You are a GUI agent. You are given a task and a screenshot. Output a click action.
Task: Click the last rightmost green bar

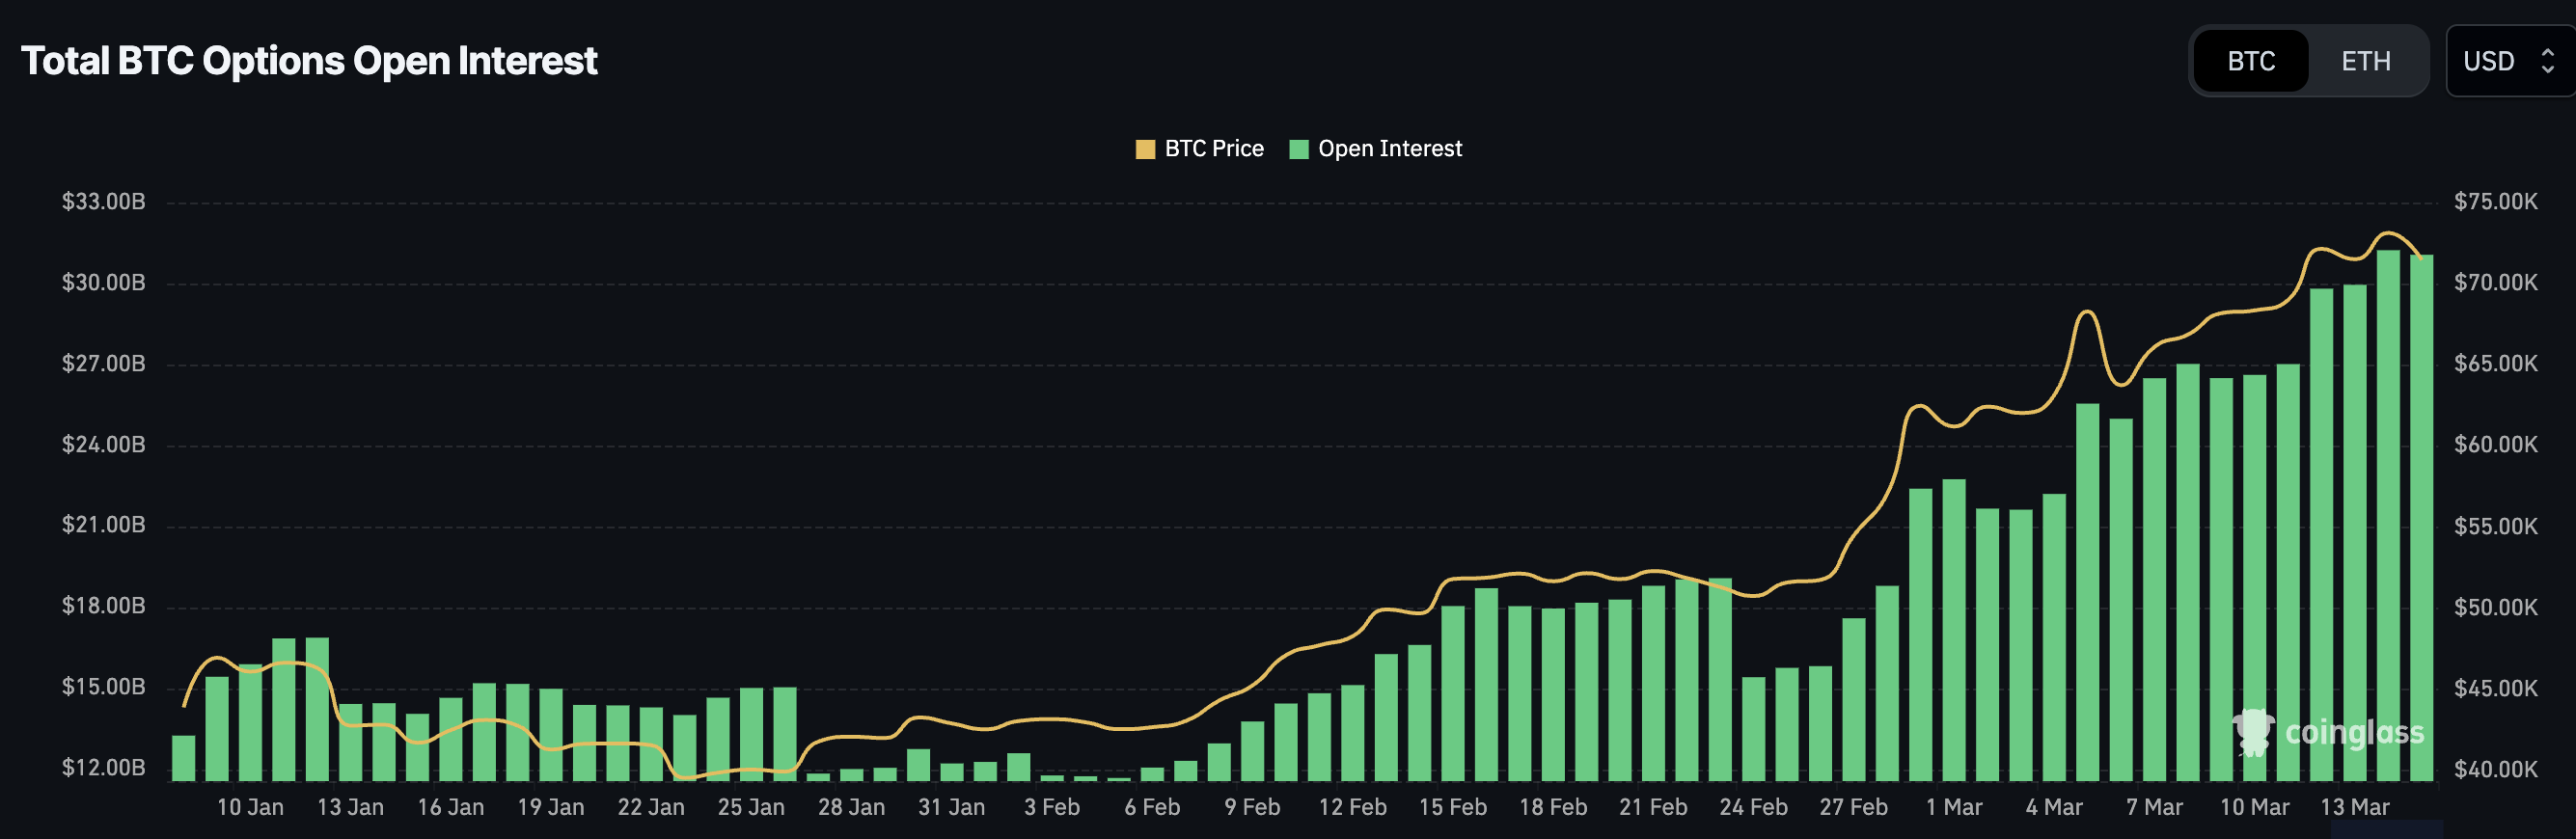pos(2421,517)
